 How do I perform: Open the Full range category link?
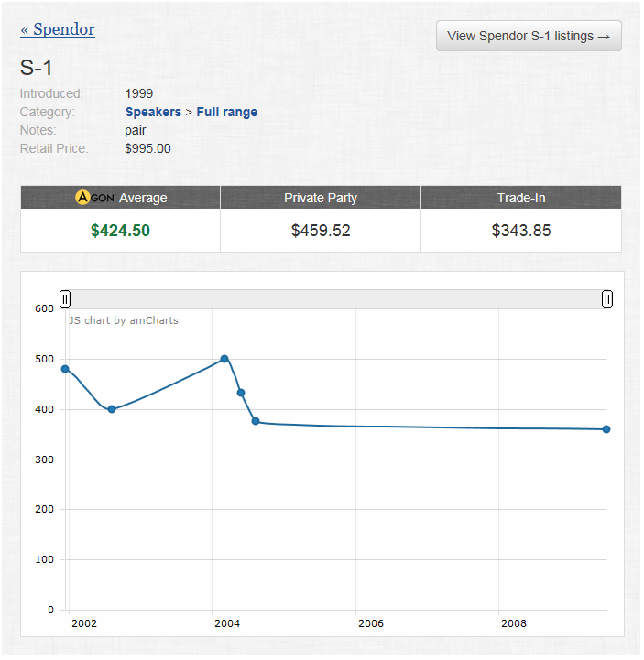click(x=227, y=112)
